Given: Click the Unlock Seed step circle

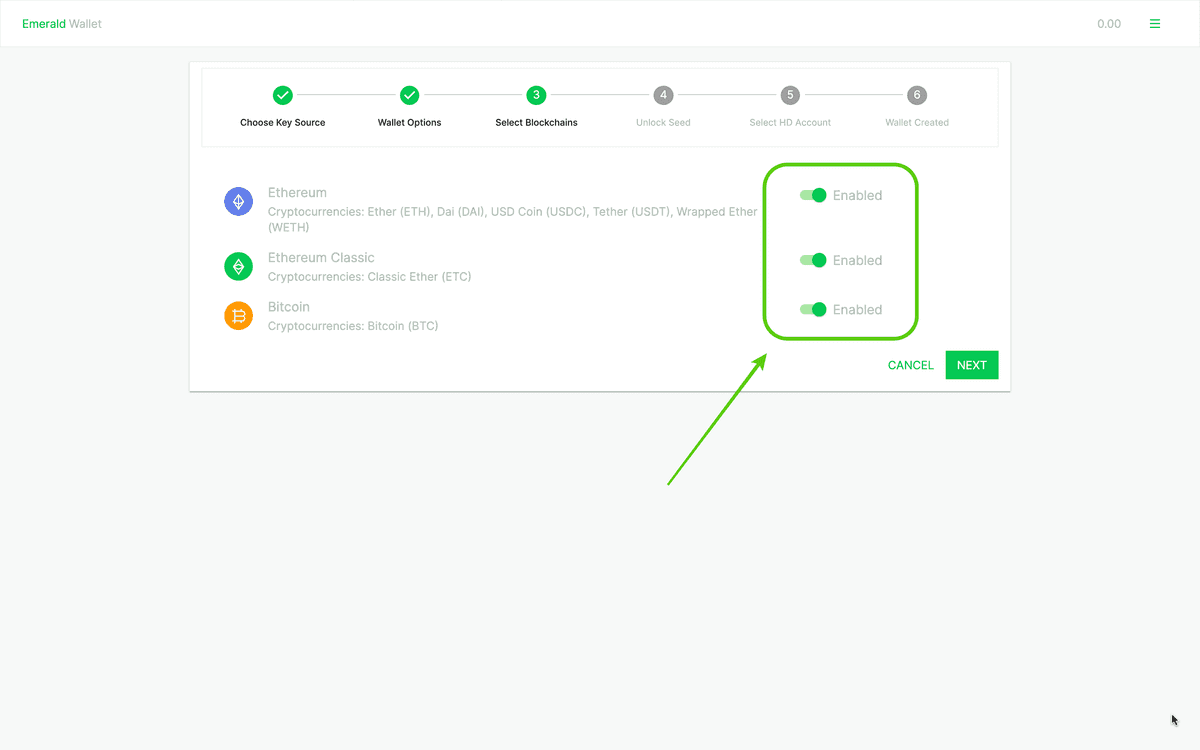Looking at the screenshot, I should click(663, 95).
